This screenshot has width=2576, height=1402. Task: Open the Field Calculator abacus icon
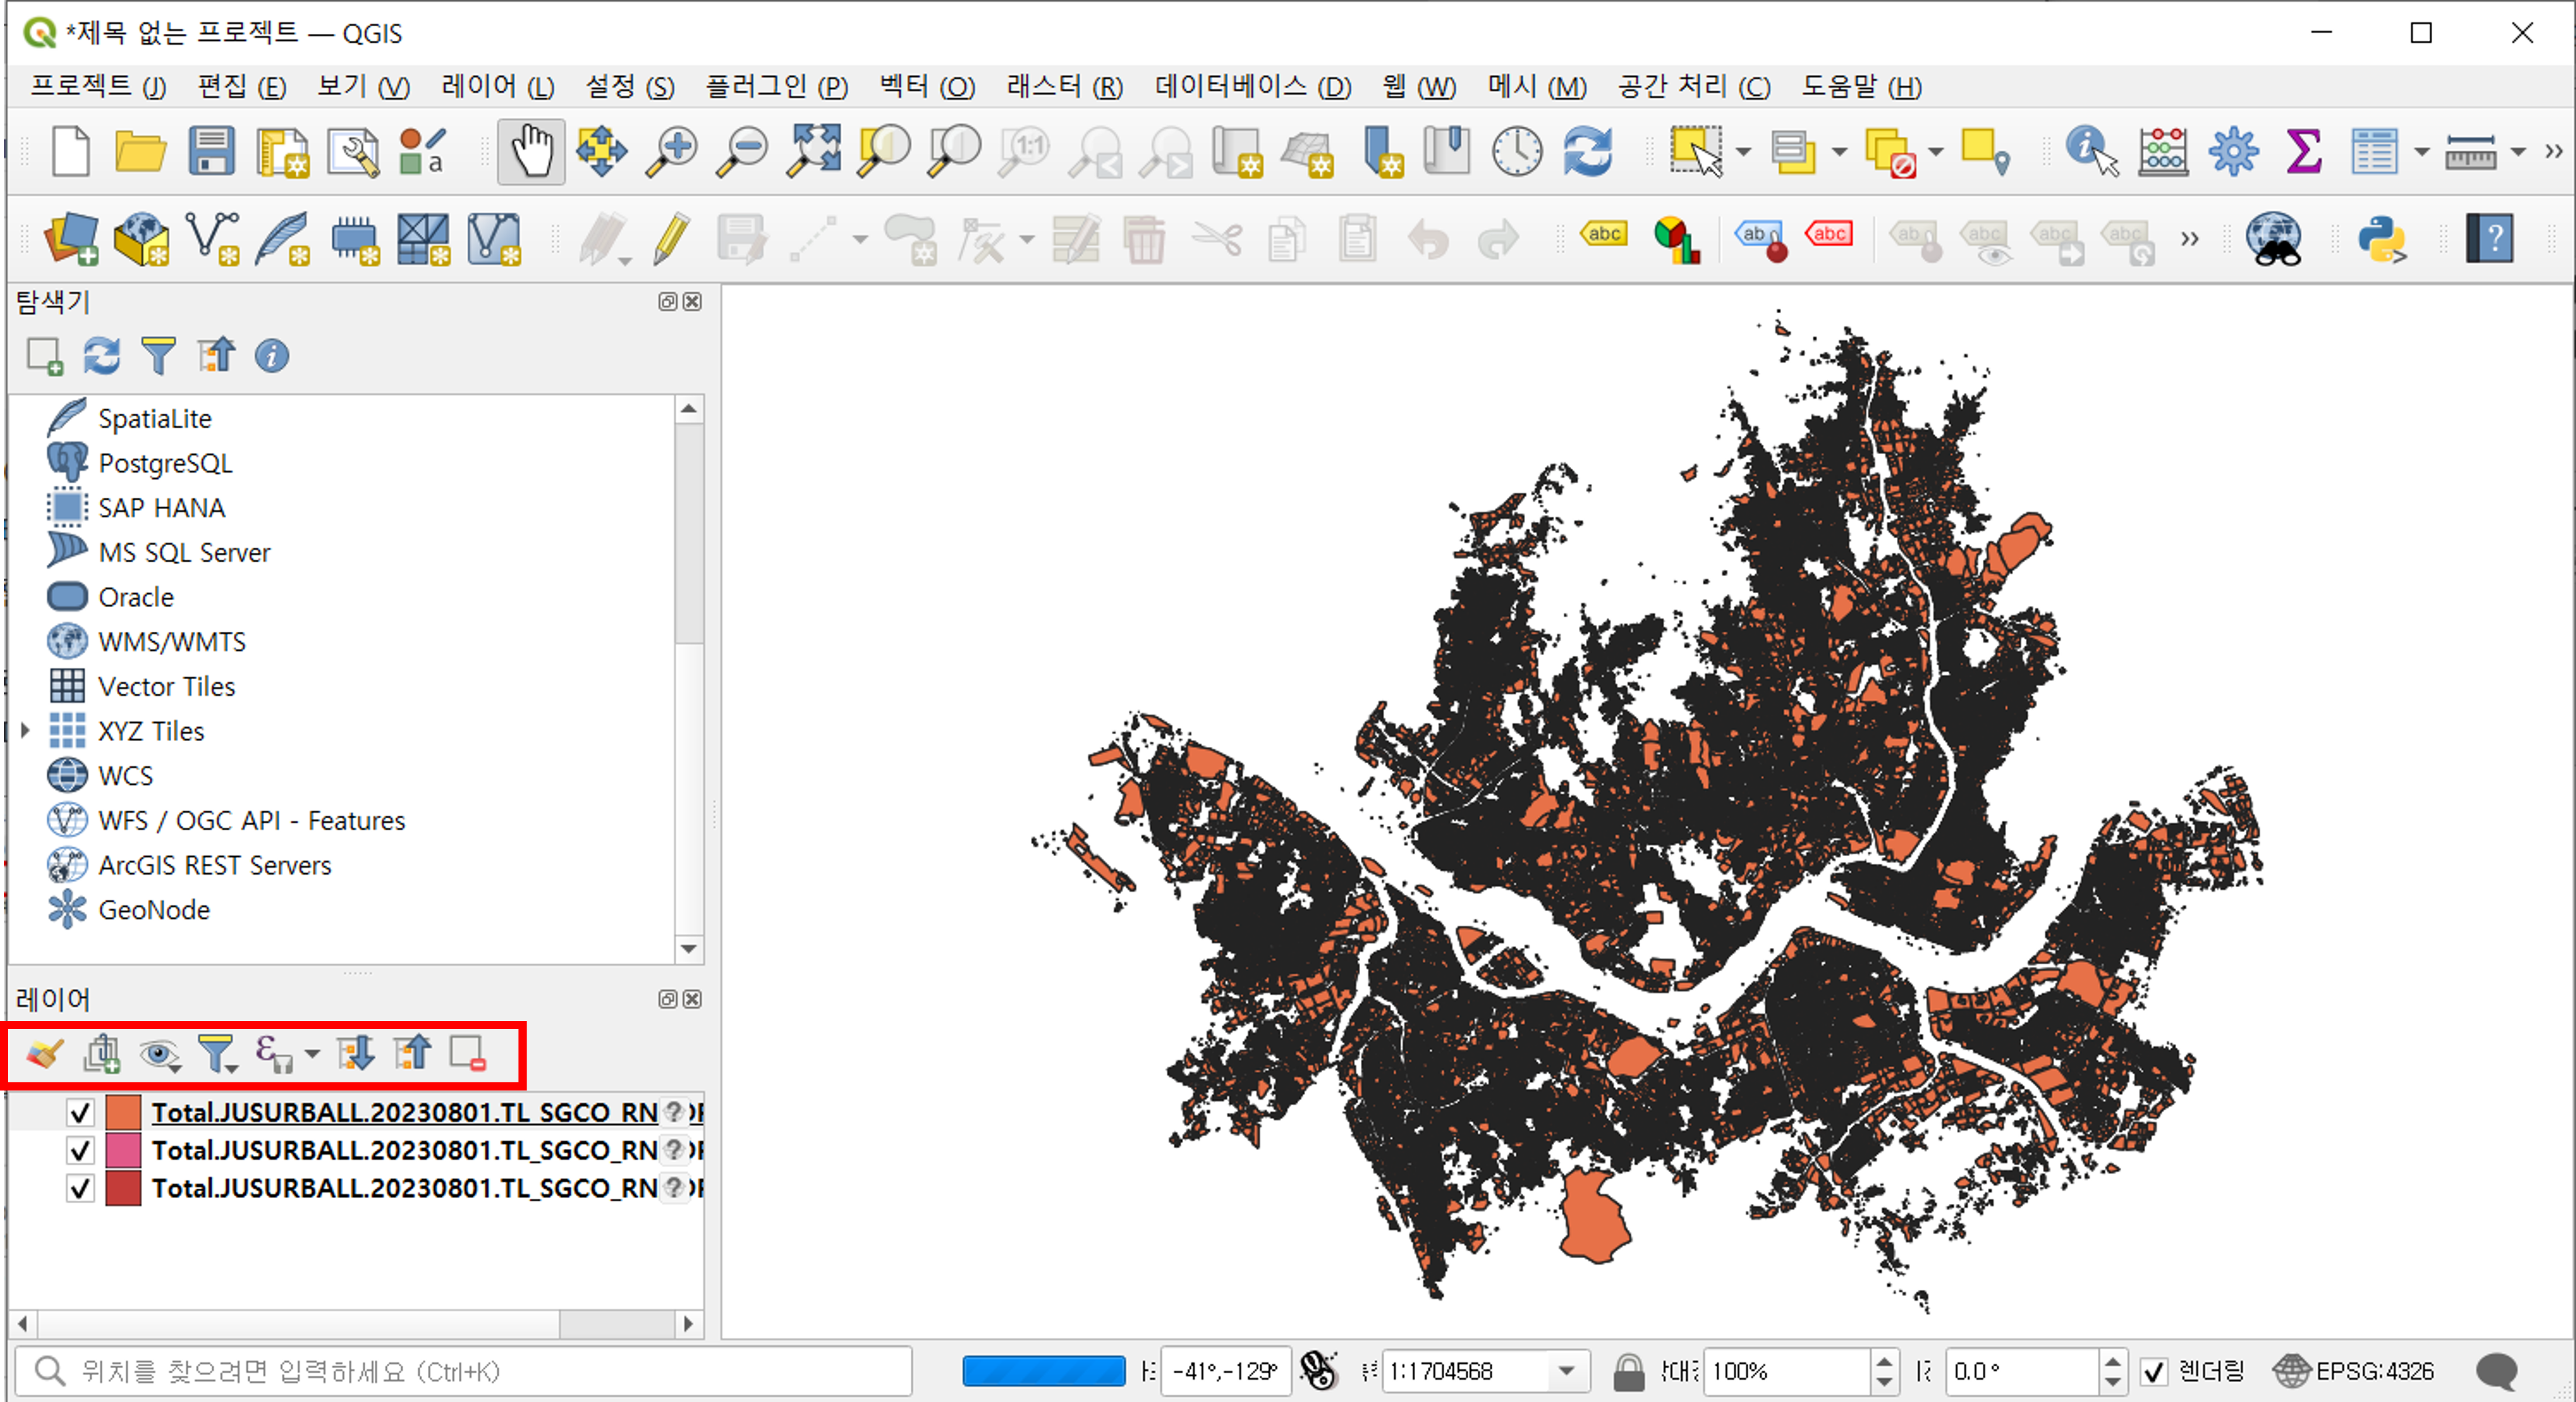[2163, 152]
